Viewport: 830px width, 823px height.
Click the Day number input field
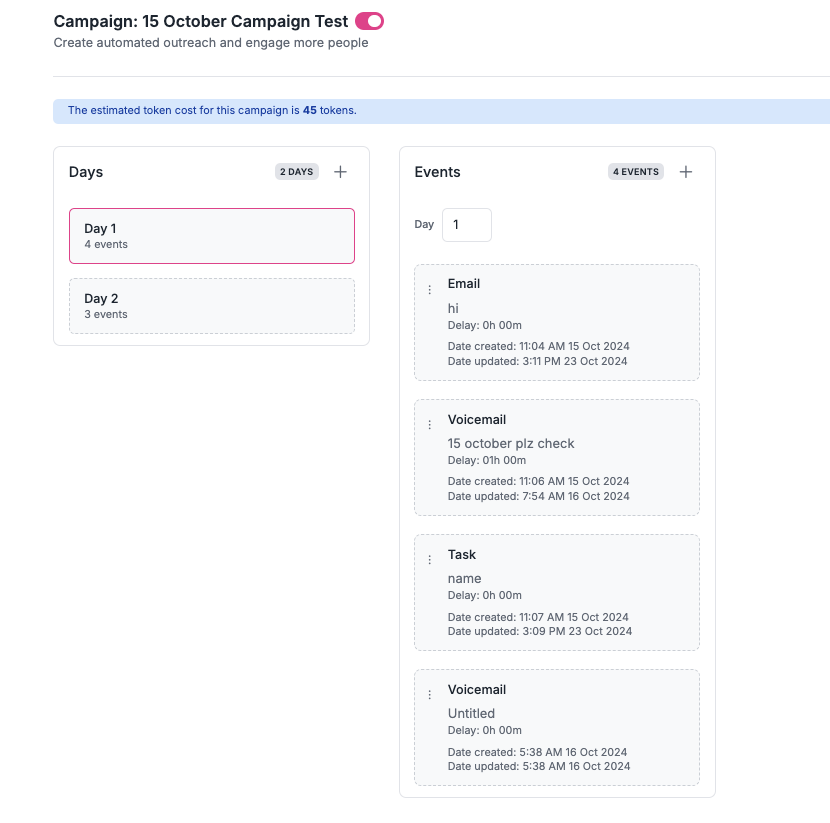pos(467,225)
